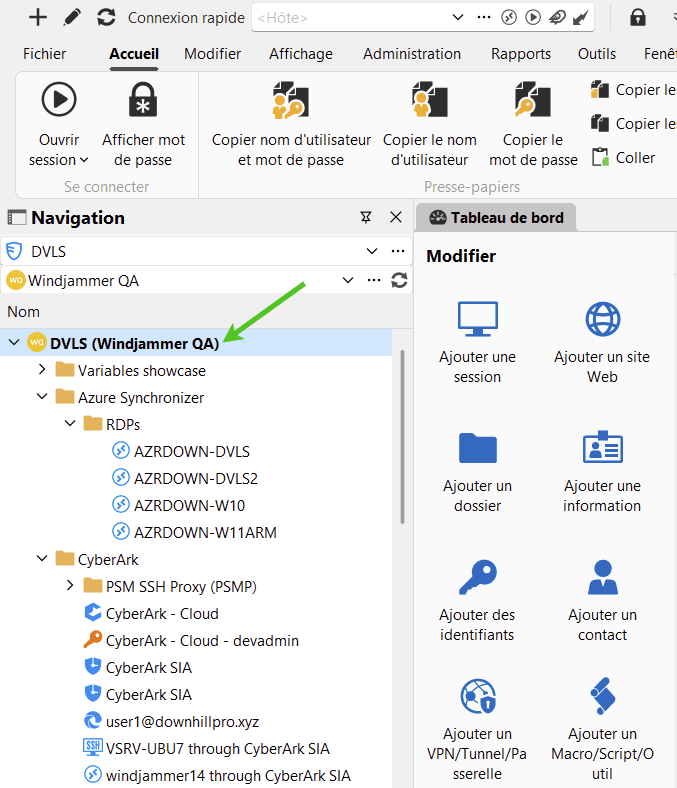Pin the Navigation panel with the pushpin

(x=366, y=217)
